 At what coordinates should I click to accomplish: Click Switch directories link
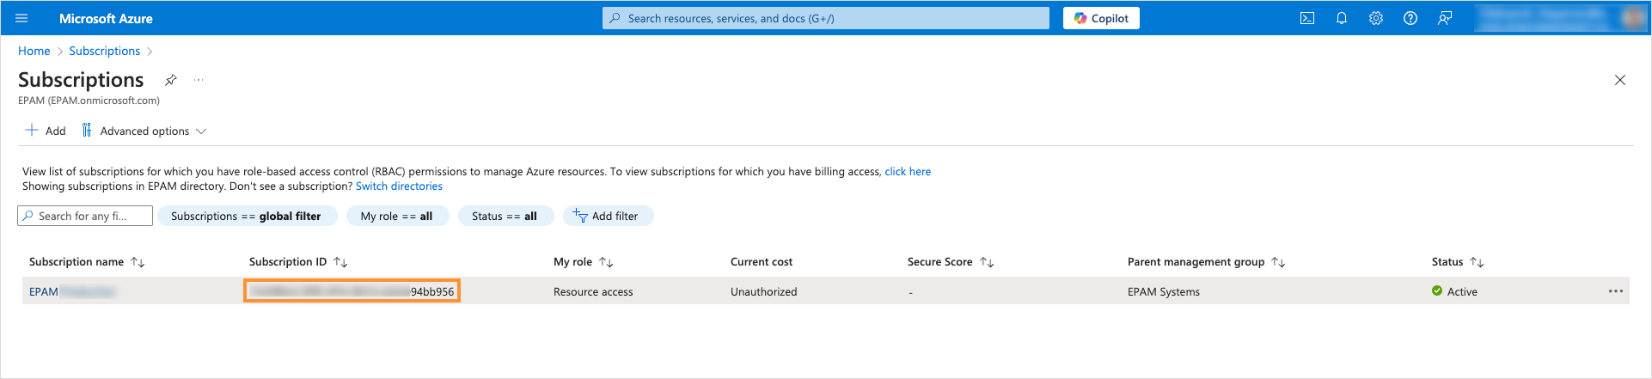click(399, 186)
